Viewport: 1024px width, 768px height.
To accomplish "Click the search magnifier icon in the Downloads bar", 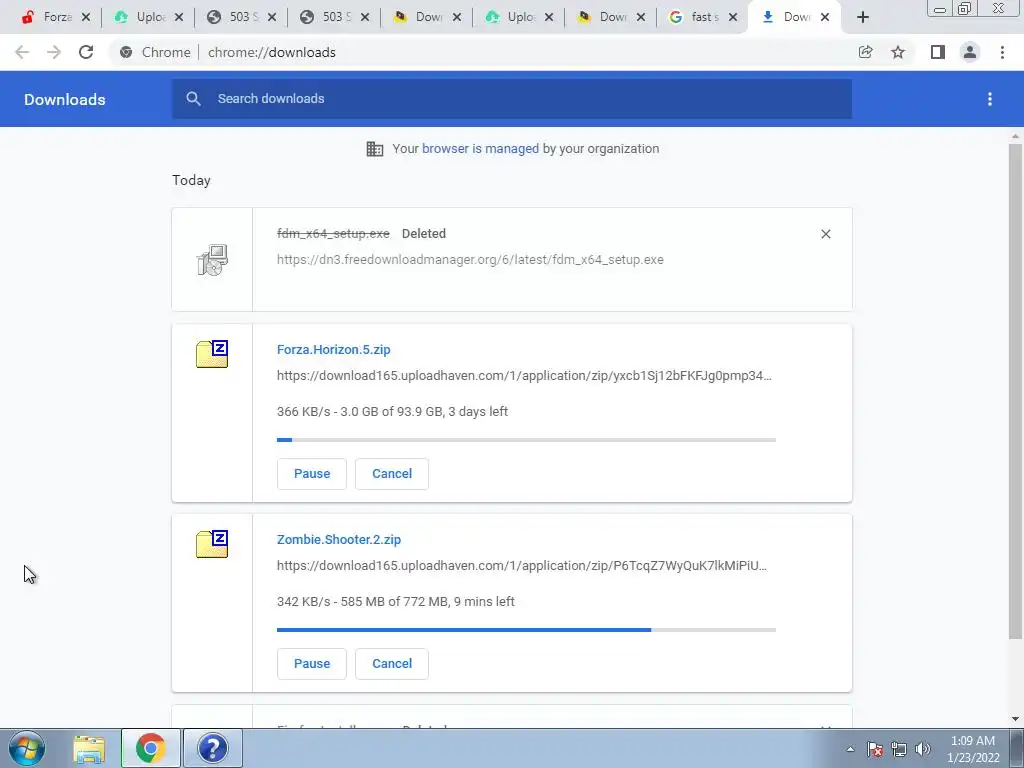I will point(193,99).
